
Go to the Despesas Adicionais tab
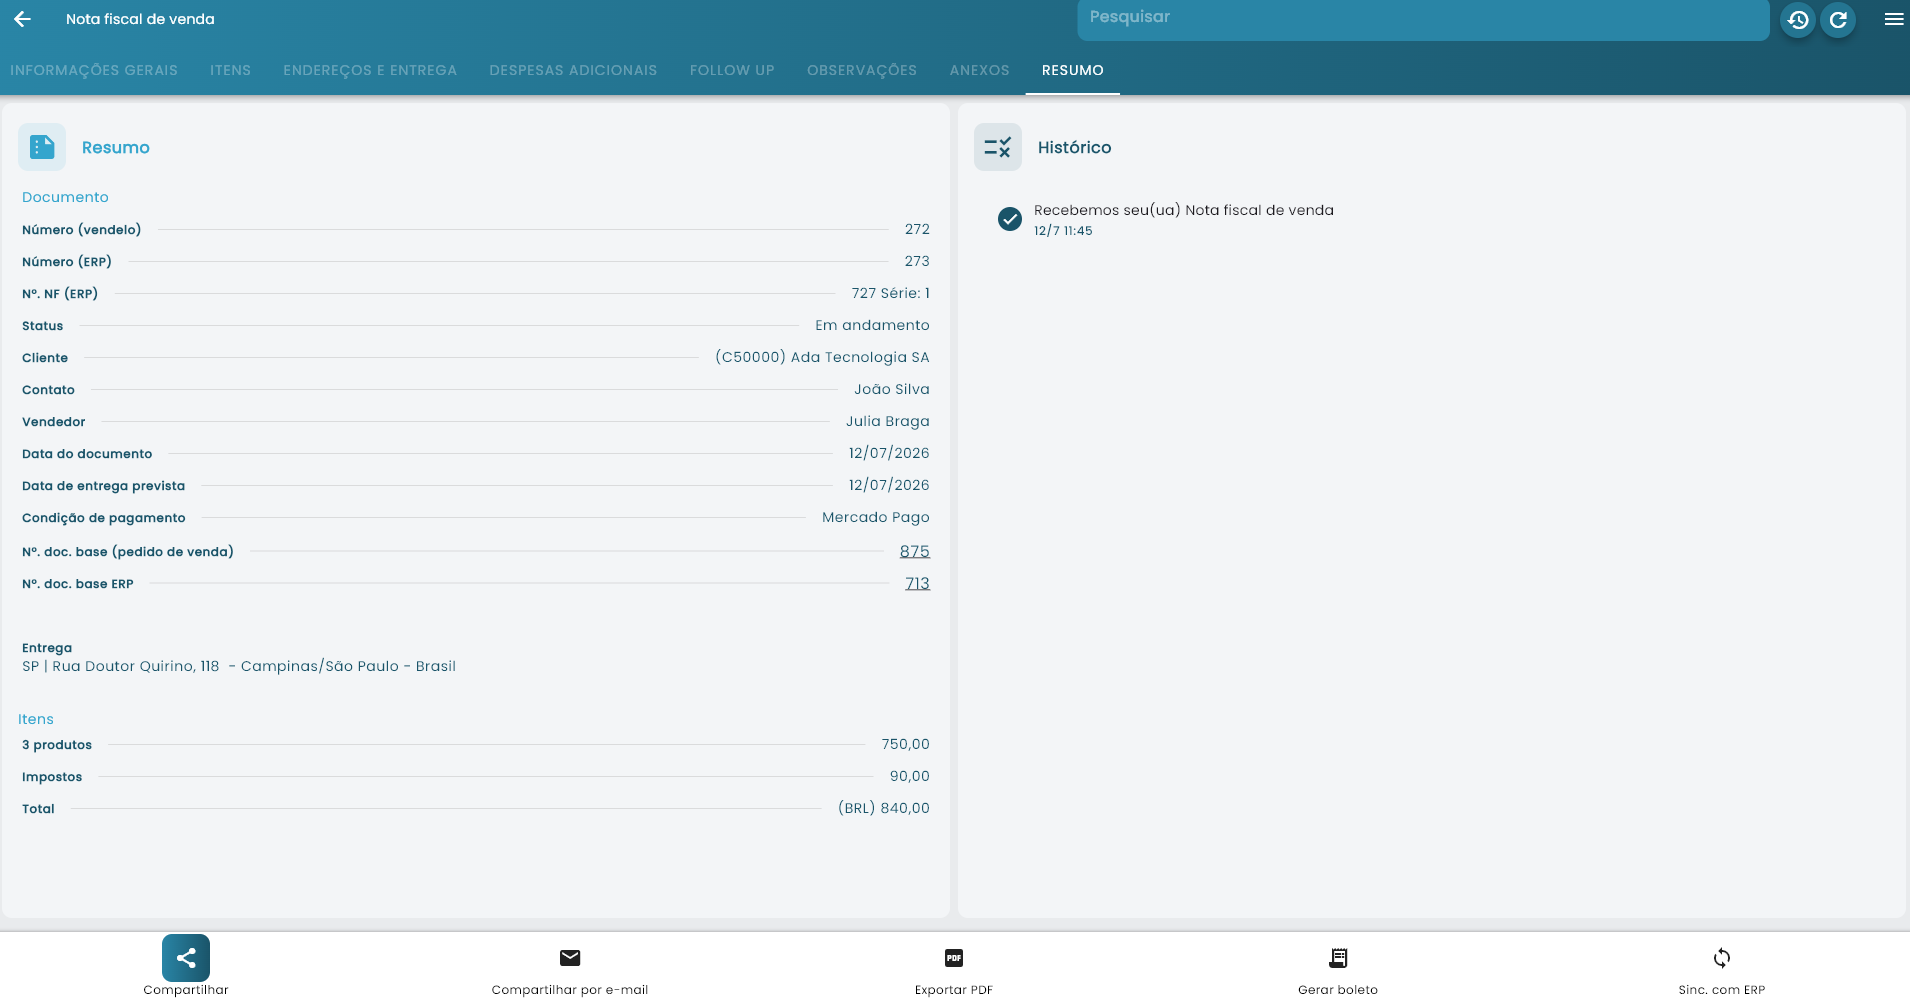click(x=573, y=70)
